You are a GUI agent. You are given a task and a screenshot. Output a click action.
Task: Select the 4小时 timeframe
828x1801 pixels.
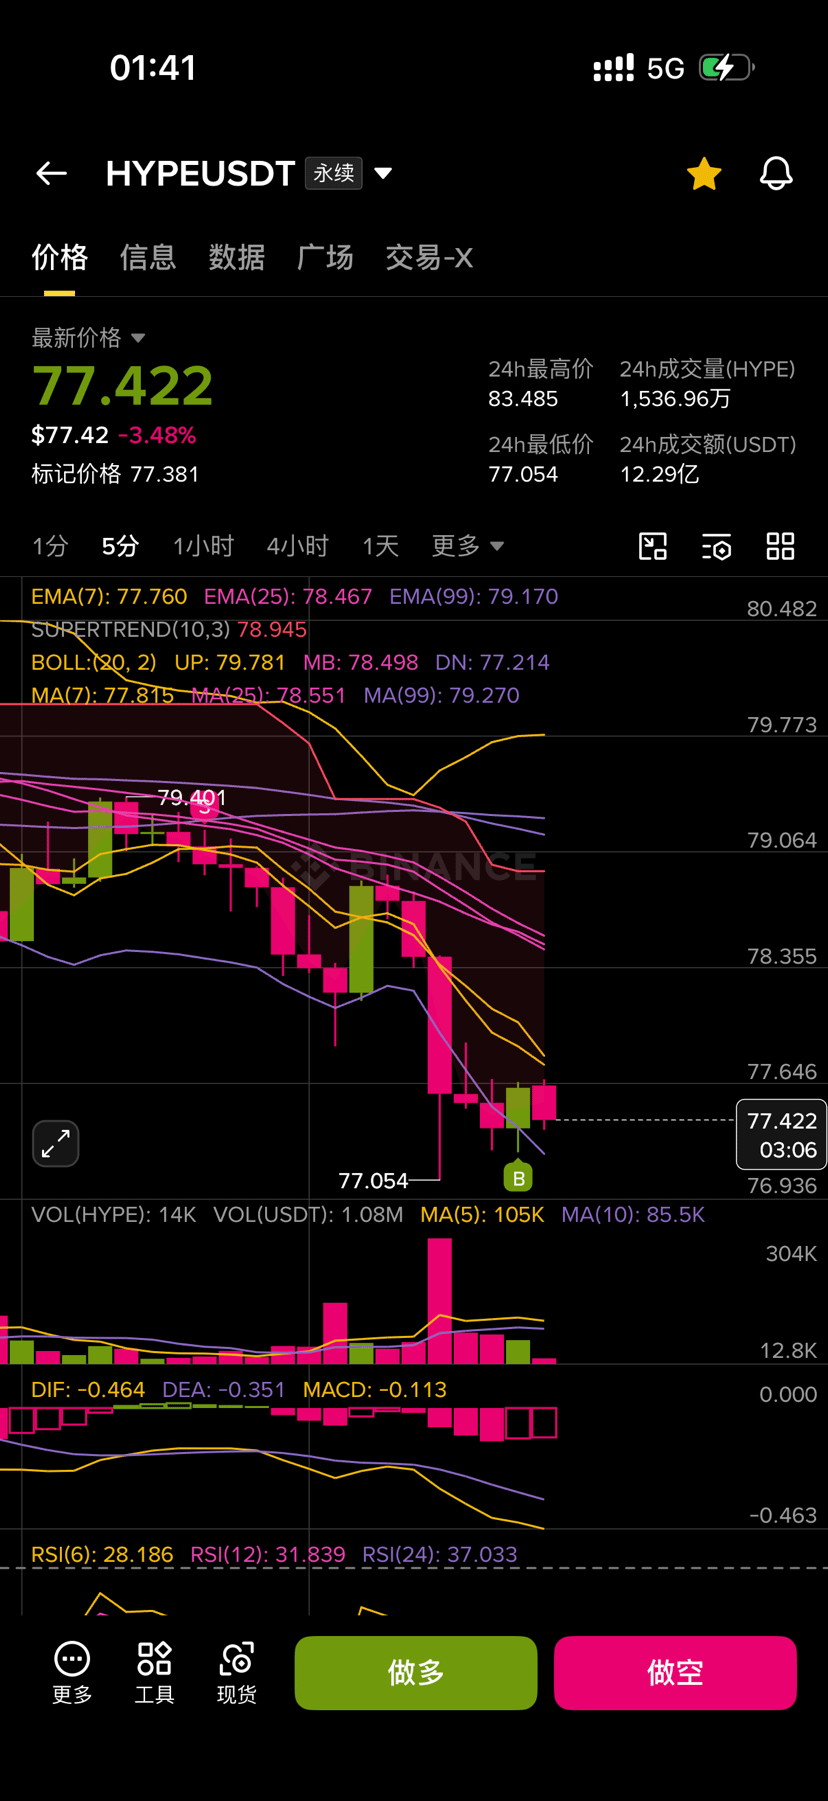coord(297,546)
